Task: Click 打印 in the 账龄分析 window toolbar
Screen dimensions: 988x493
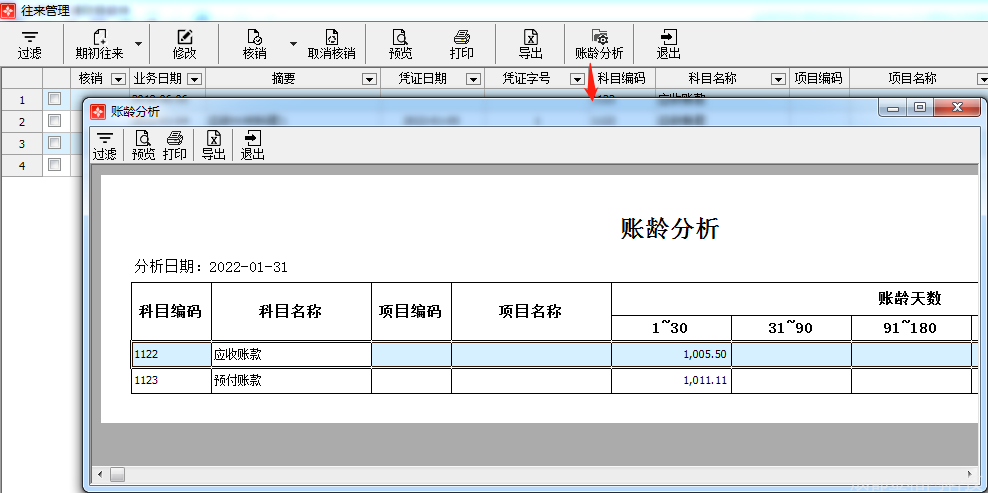Action: pos(175,145)
